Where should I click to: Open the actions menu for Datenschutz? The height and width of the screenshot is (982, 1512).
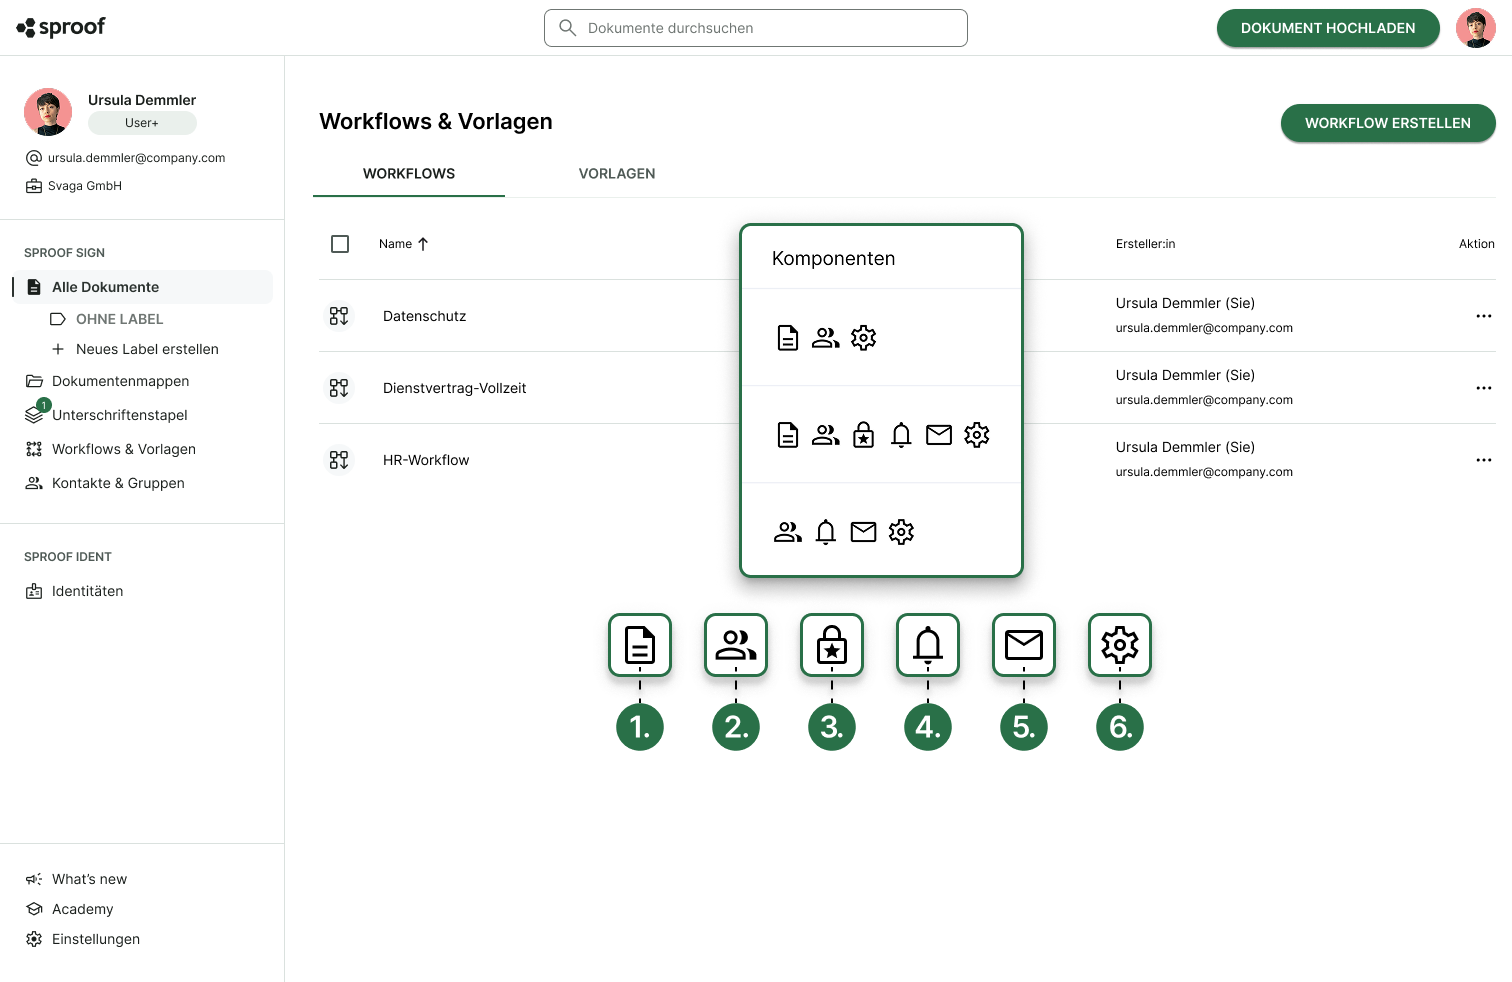tap(1483, 316)
